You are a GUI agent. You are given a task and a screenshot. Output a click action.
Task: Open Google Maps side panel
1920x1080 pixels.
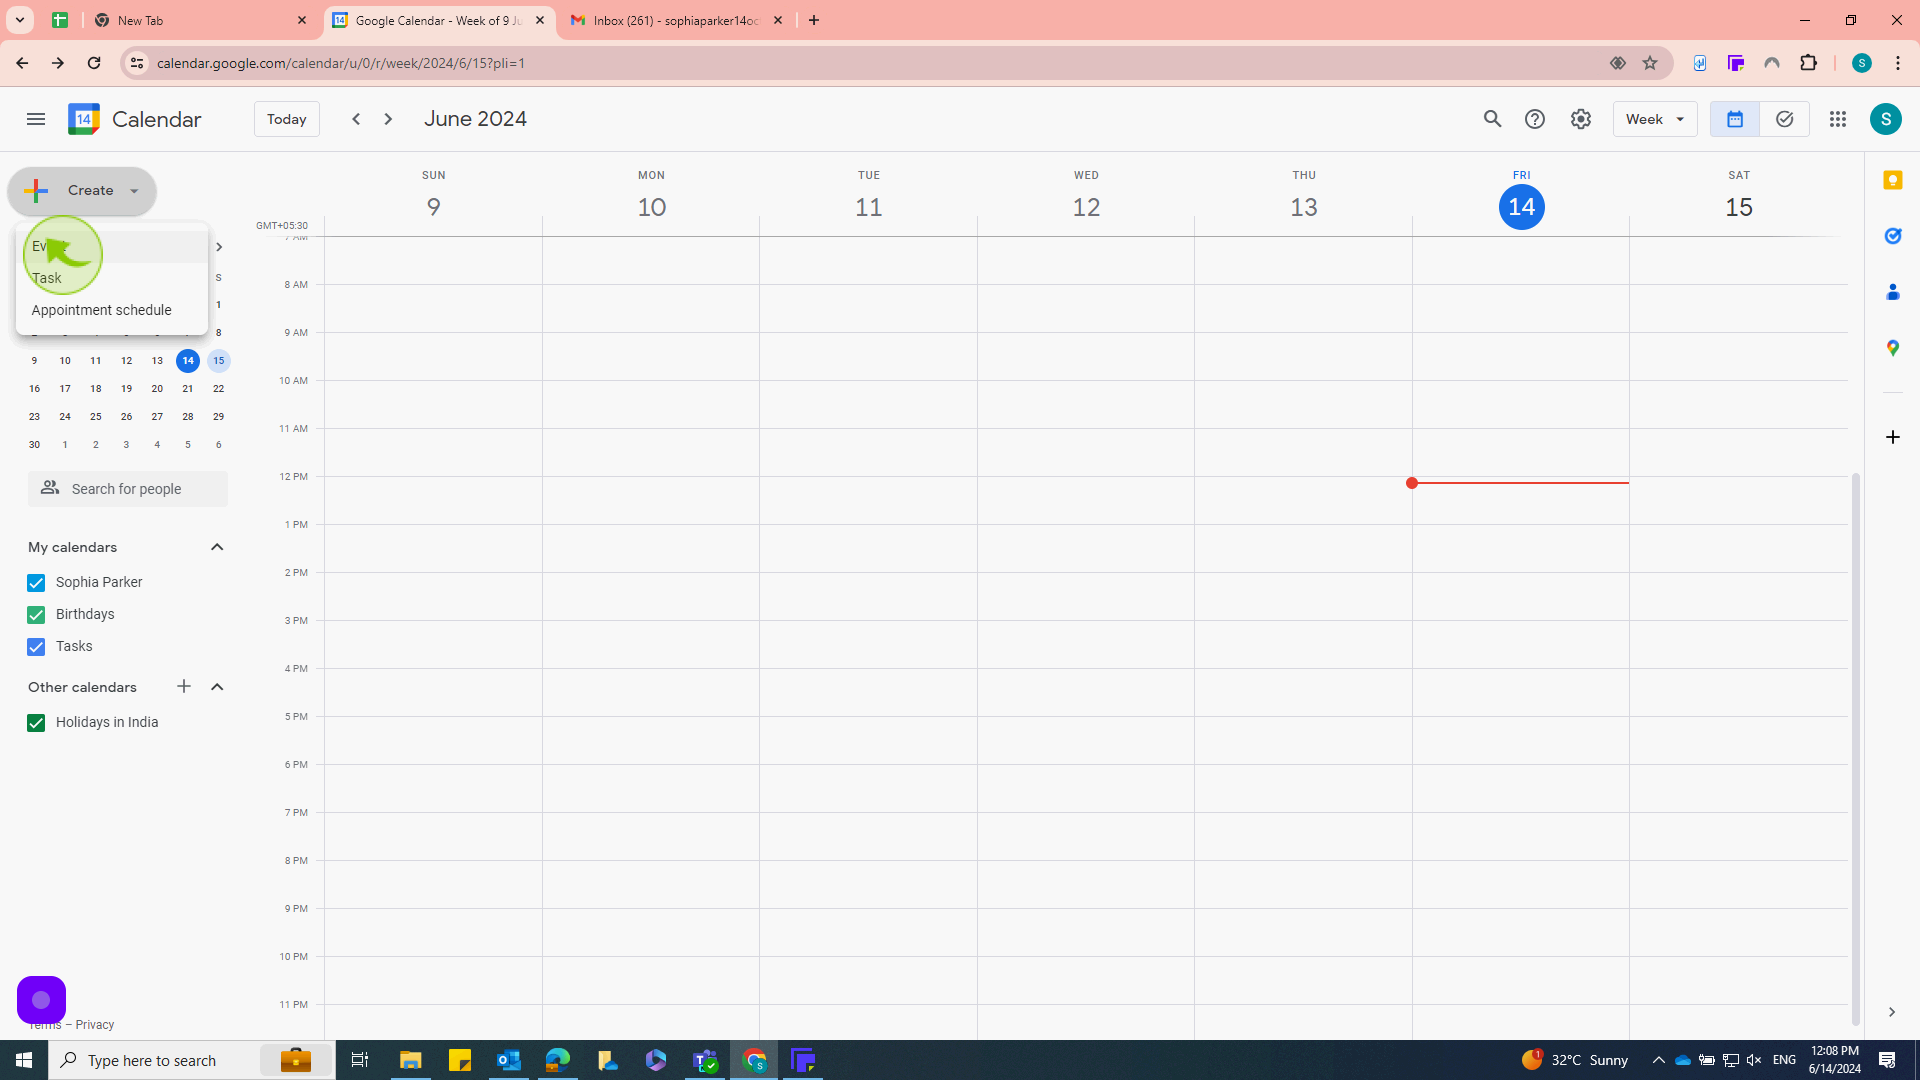(1892, 348)
